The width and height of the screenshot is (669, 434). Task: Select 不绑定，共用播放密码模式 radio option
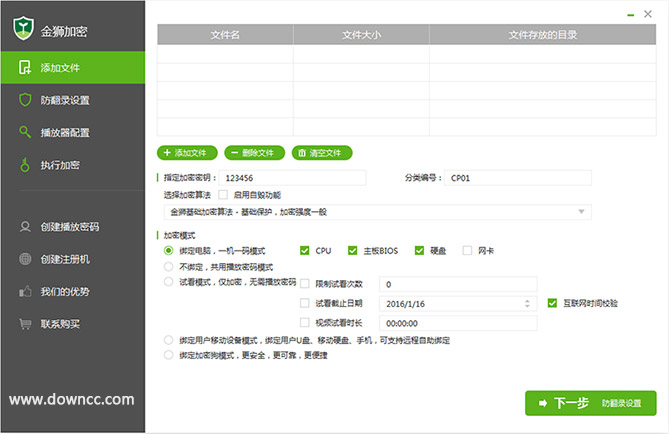(168, 267)
